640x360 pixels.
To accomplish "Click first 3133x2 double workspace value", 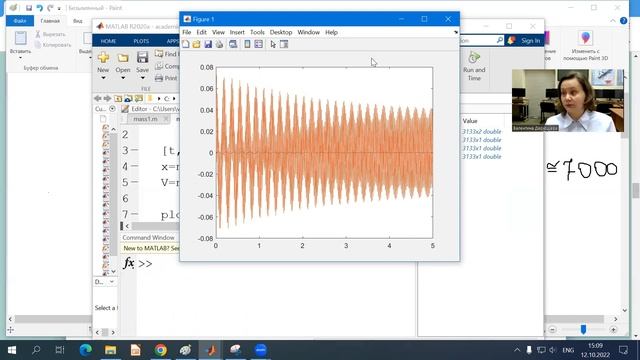I will click(x=482, y=131).
